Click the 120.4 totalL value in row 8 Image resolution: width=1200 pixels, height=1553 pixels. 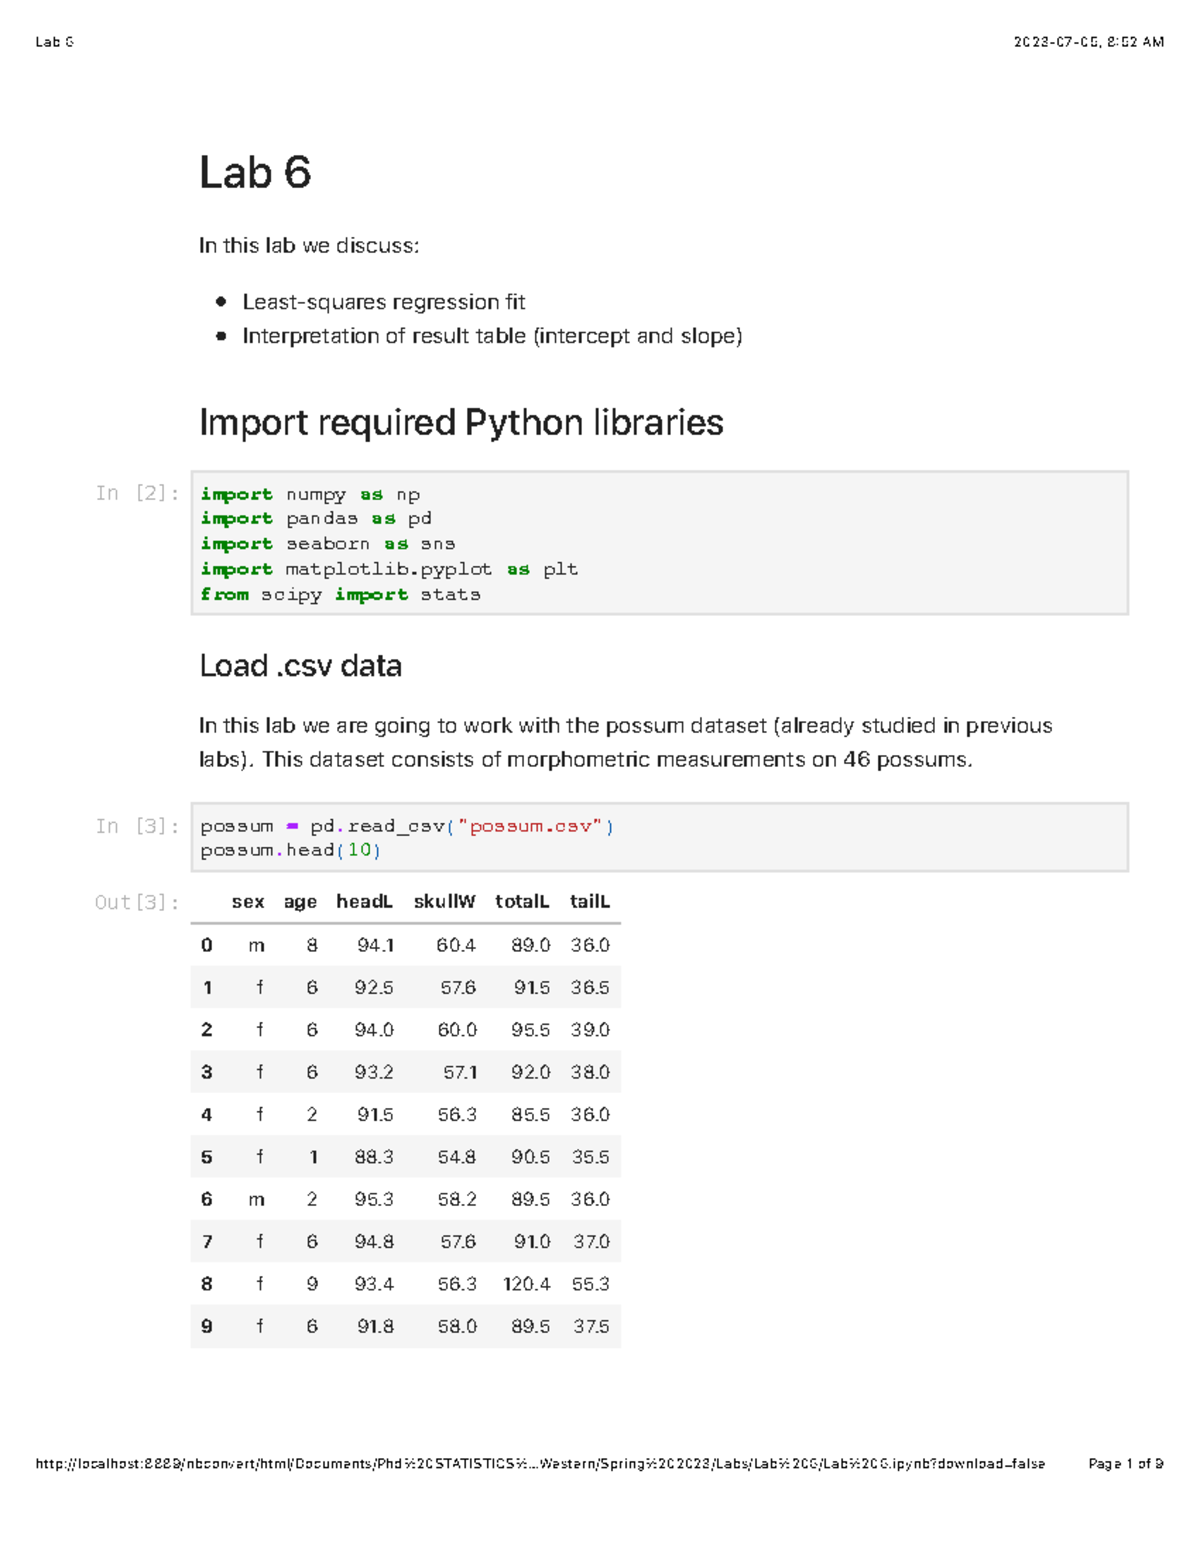[527, 1284]
